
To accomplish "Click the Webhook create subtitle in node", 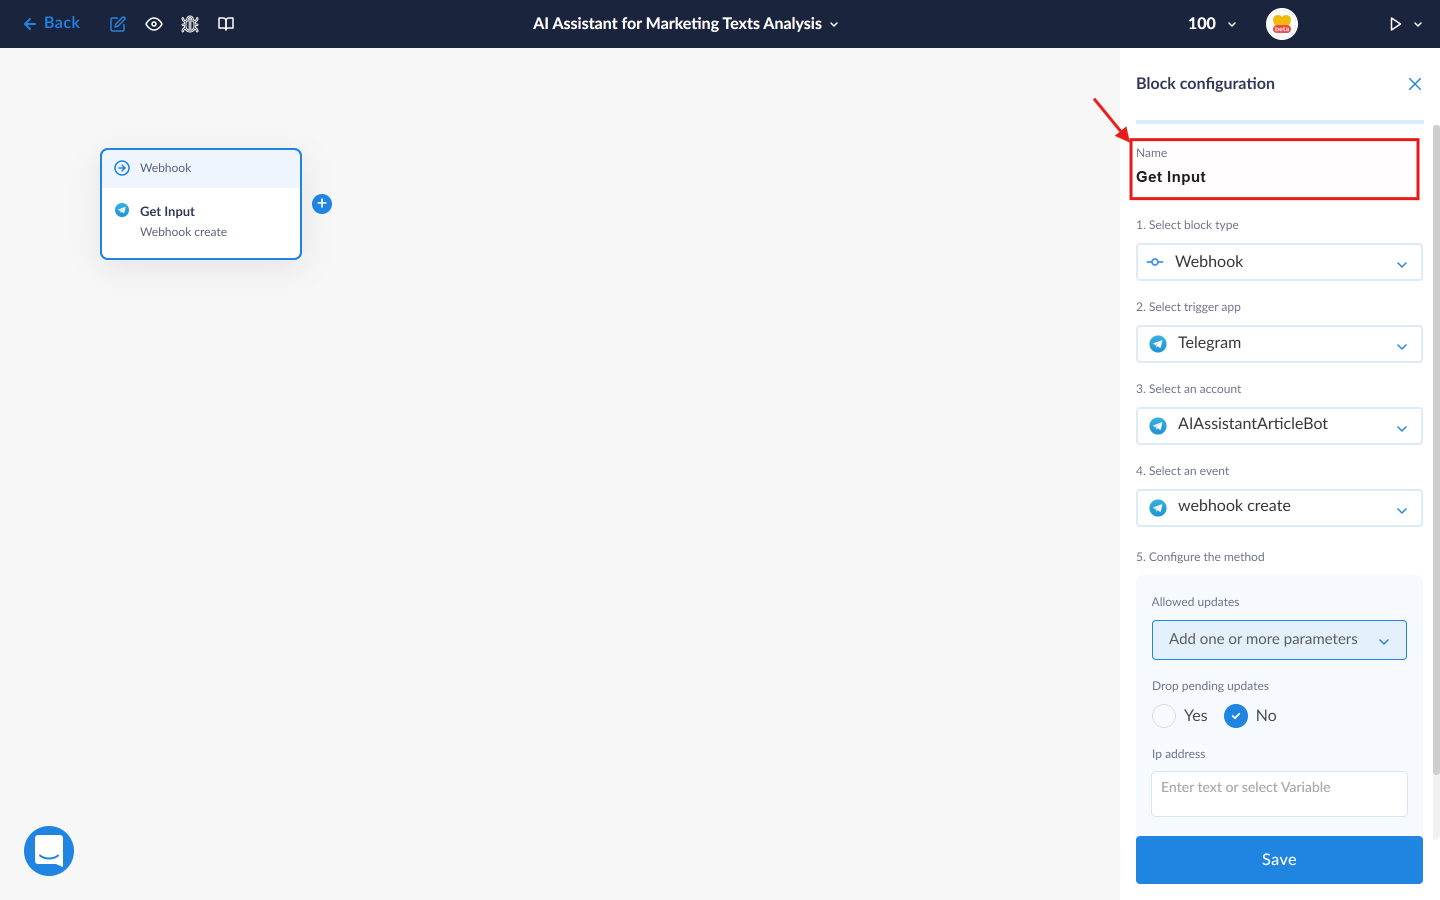I will pyautogui.click(x=183, y=232).
